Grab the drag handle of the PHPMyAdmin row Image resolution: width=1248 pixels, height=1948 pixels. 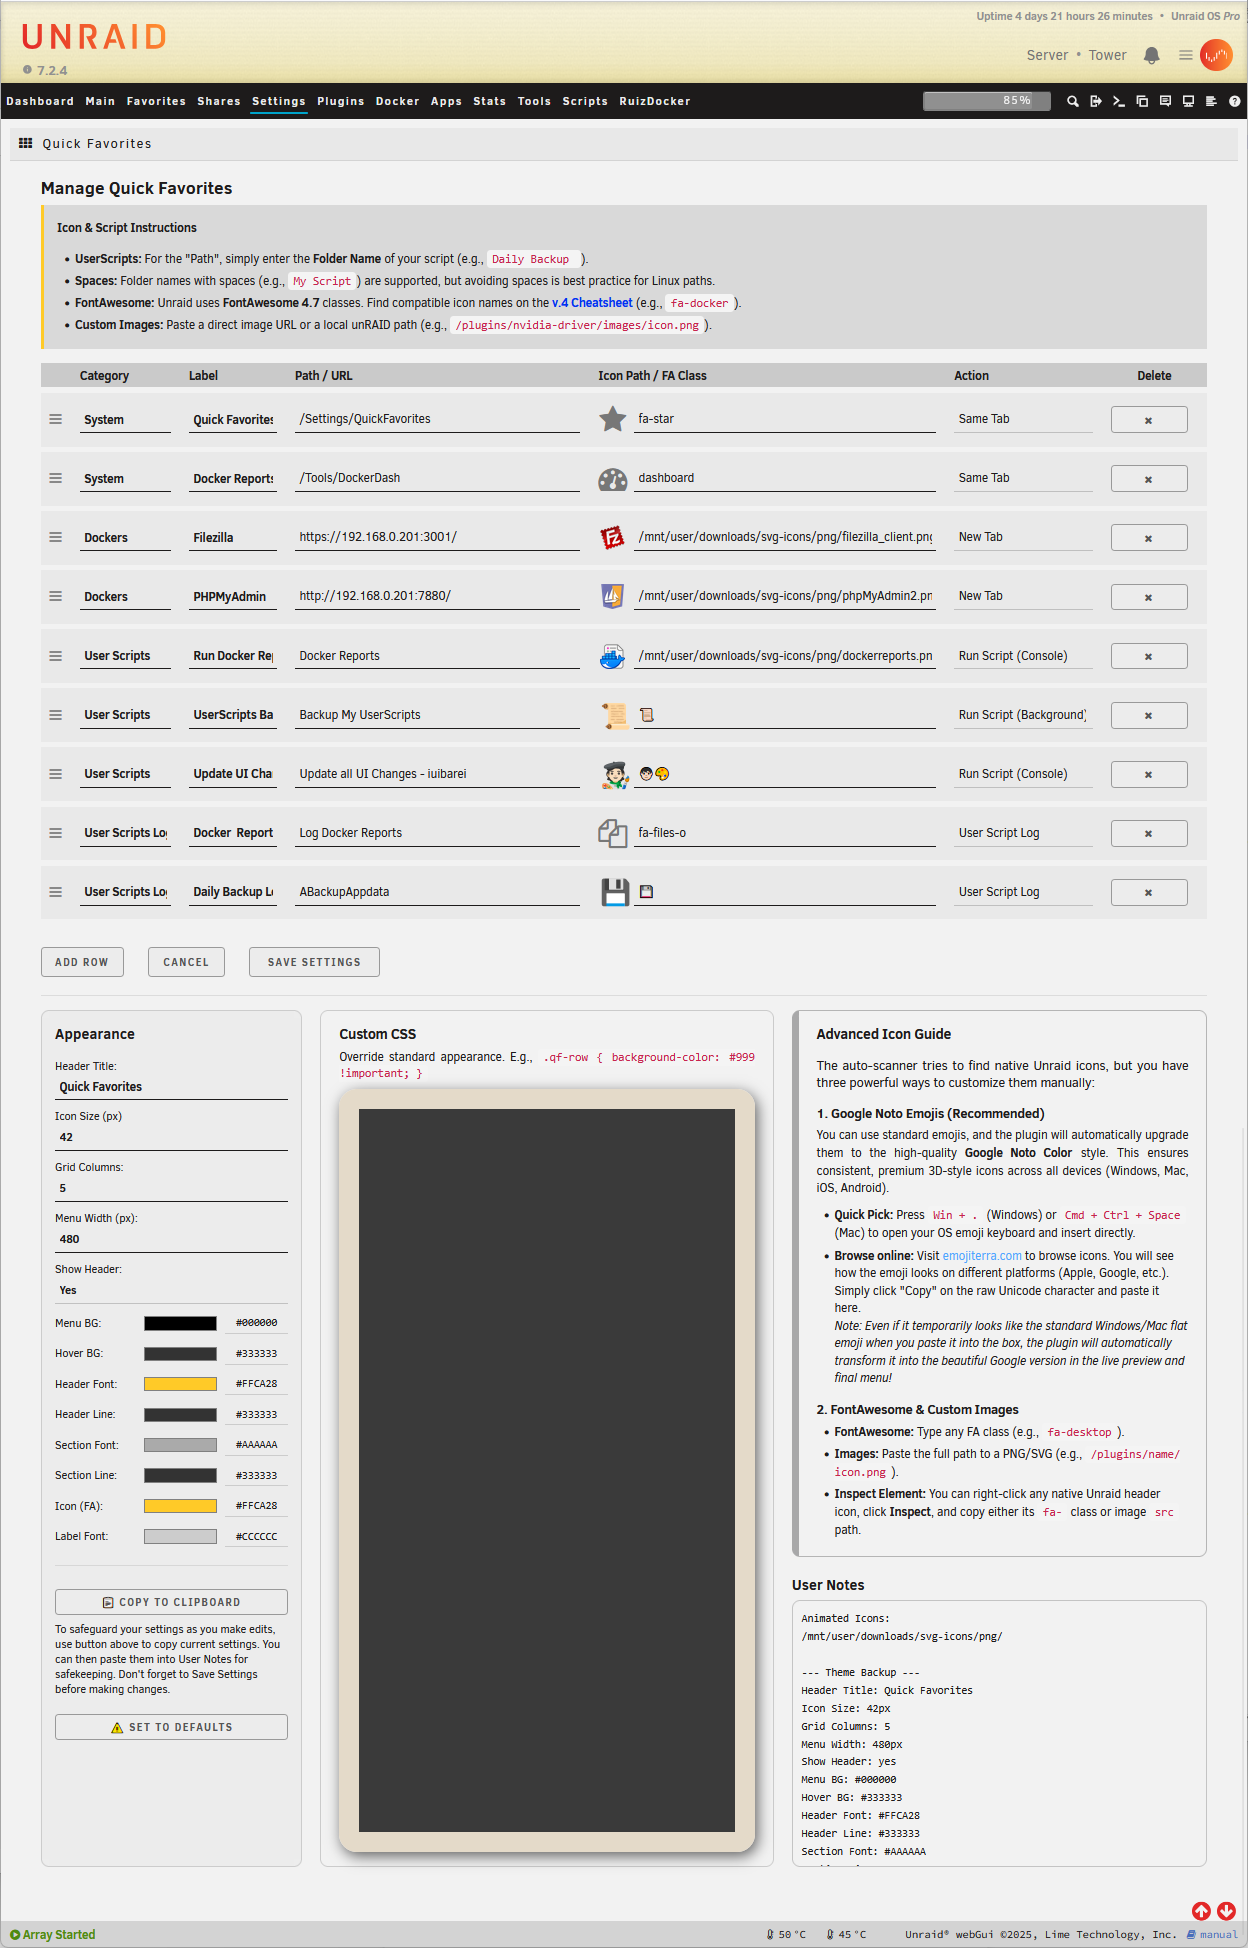coord(56,596)
